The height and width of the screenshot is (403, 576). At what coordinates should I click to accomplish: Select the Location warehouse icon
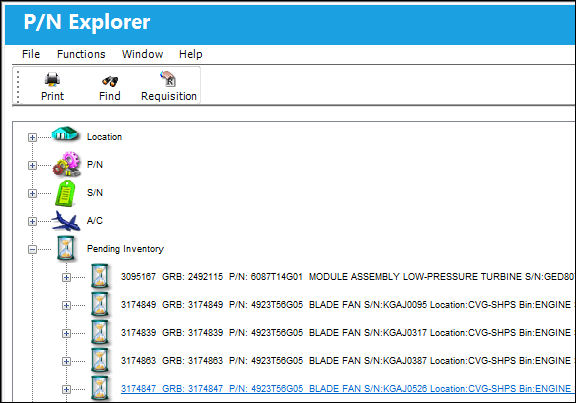(x=65, y=134)
